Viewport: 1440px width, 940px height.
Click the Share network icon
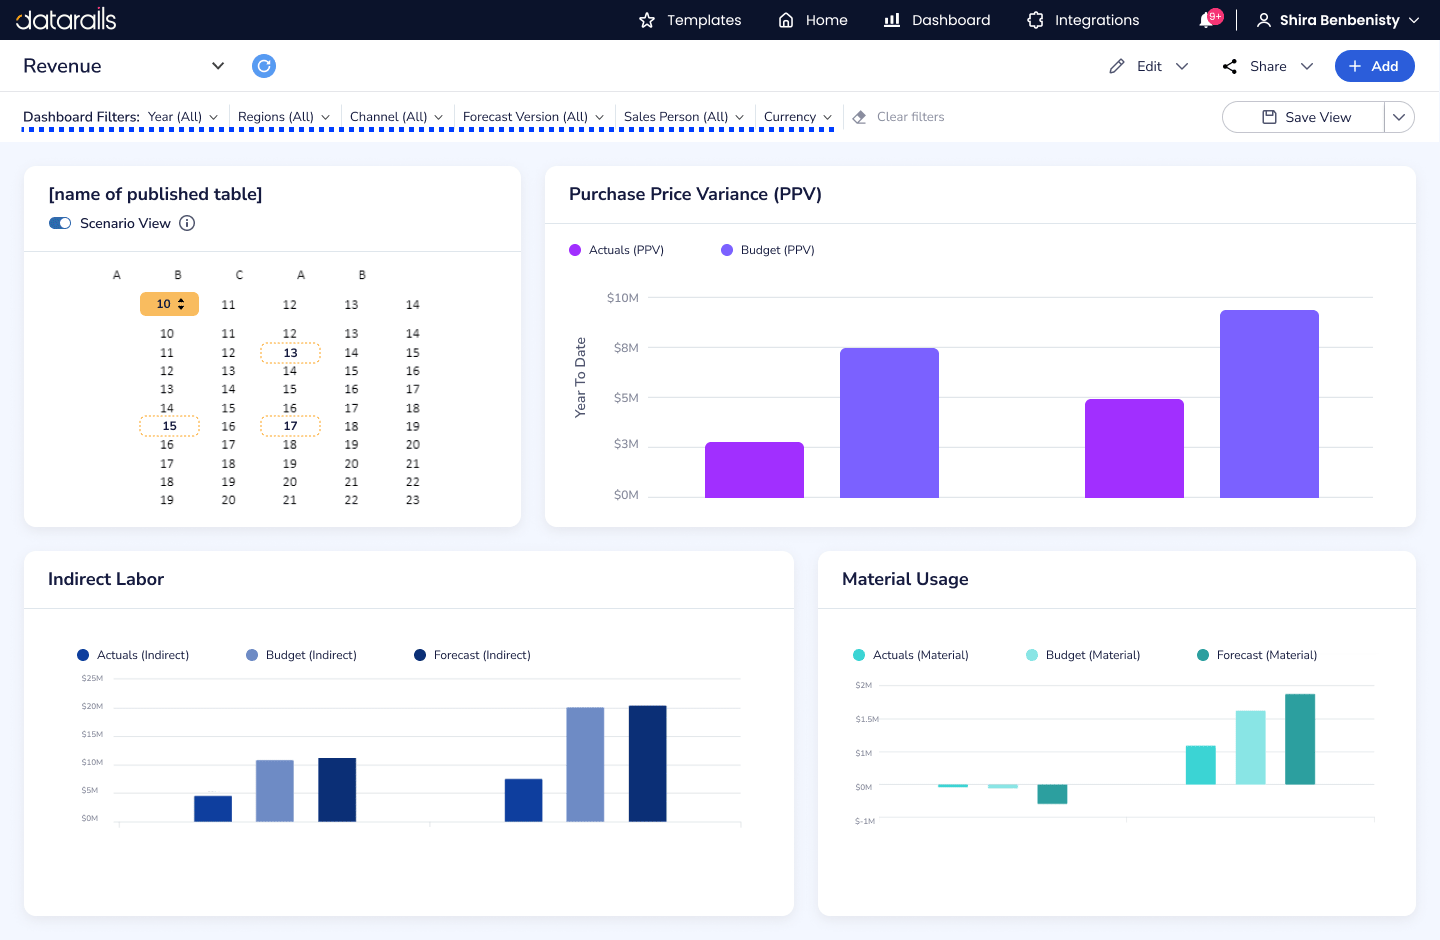[1230, 66]
